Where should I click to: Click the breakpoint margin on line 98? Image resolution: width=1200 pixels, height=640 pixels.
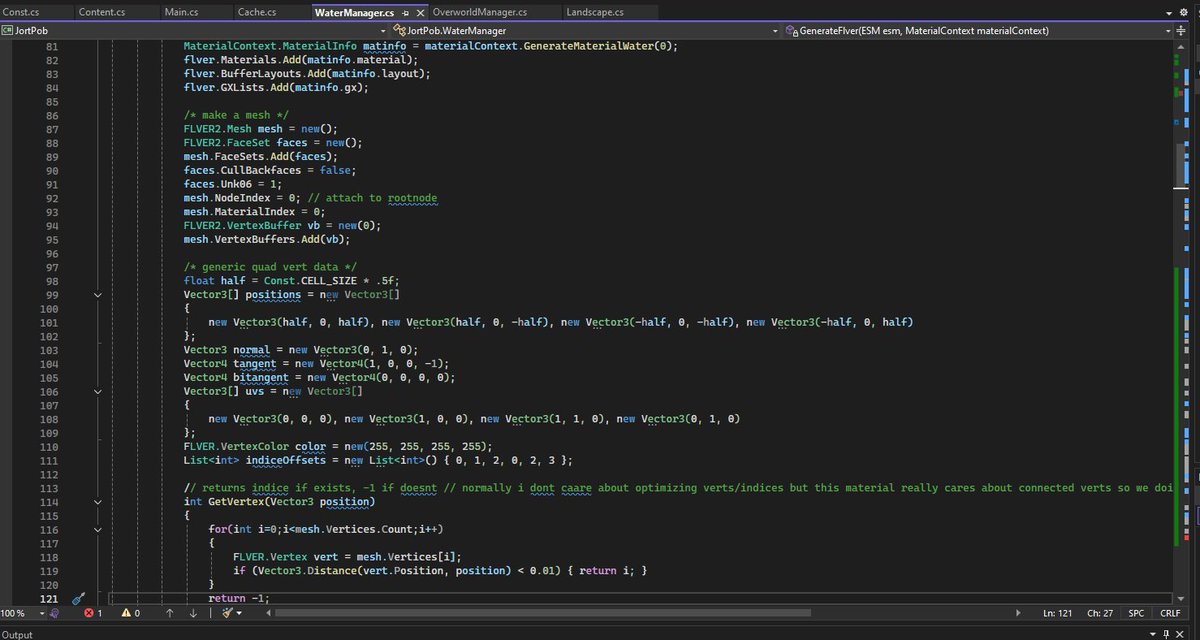point(8,281)
